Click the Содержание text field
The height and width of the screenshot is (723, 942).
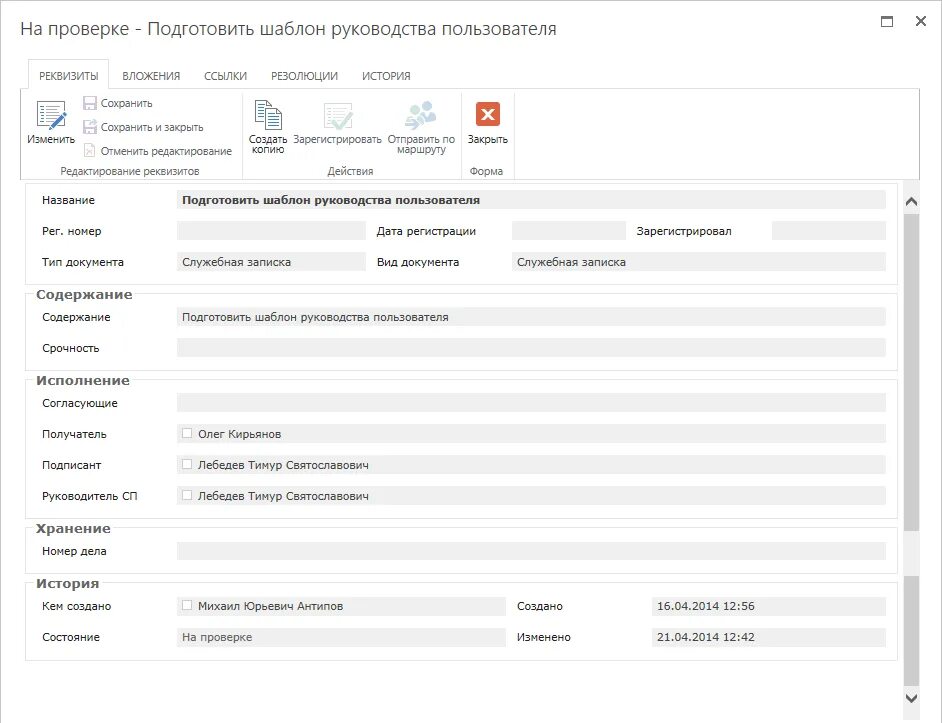pyautogui.click(x=531, y=317)
